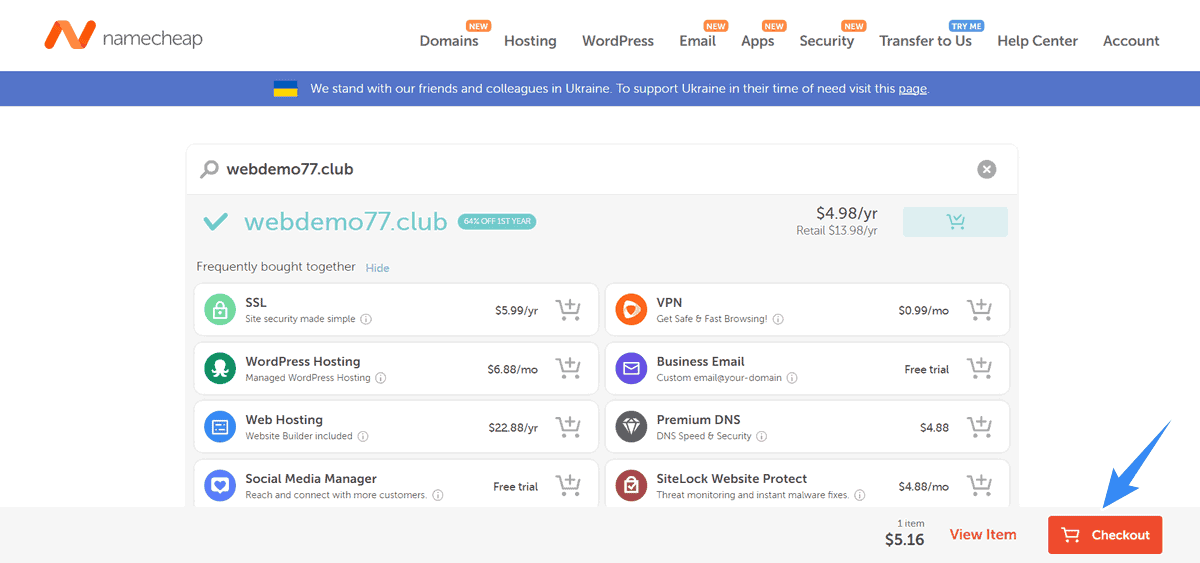Show info for VPN description

click(x=778, y=320)
